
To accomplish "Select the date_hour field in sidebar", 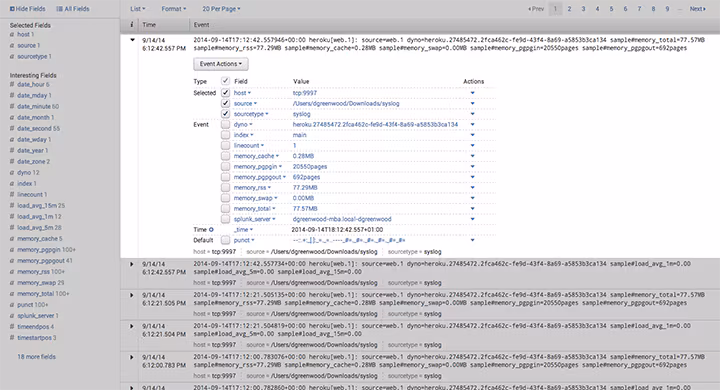I will tap(33, 85).
